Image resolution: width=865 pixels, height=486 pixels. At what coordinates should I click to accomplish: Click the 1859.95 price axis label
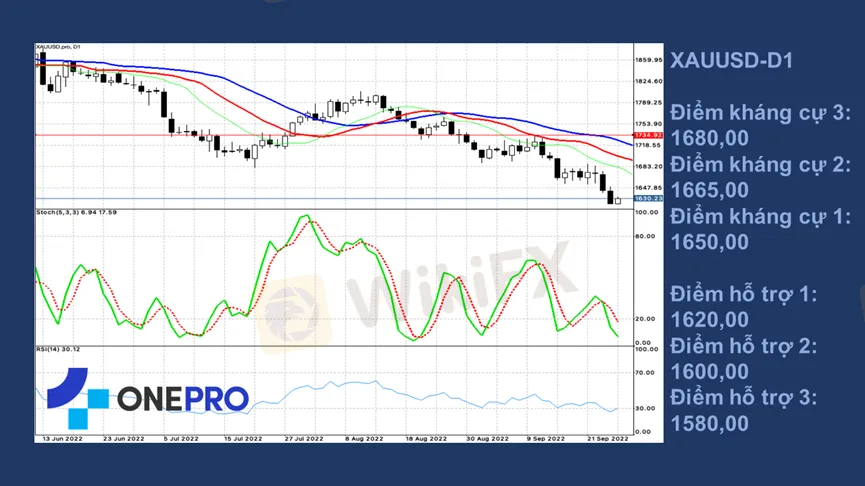coord(648,60)
